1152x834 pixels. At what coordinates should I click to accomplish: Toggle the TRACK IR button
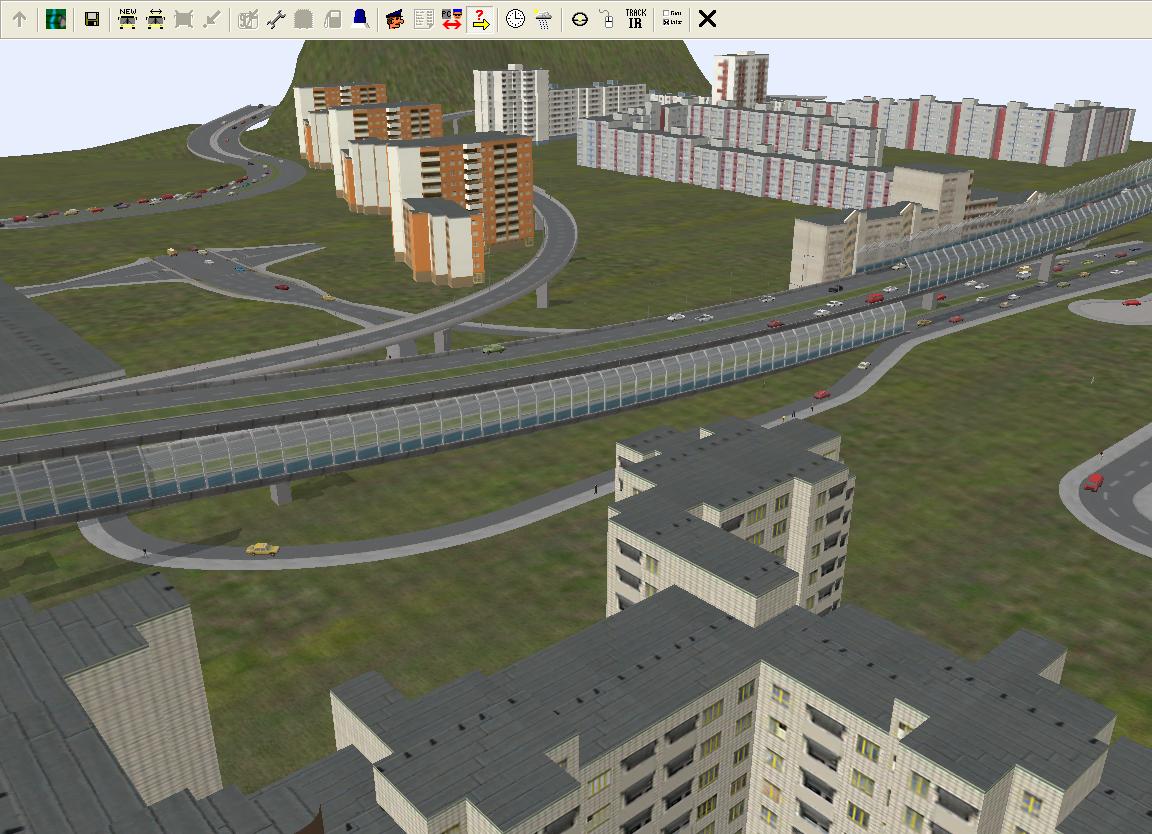(x=635, y=19)
